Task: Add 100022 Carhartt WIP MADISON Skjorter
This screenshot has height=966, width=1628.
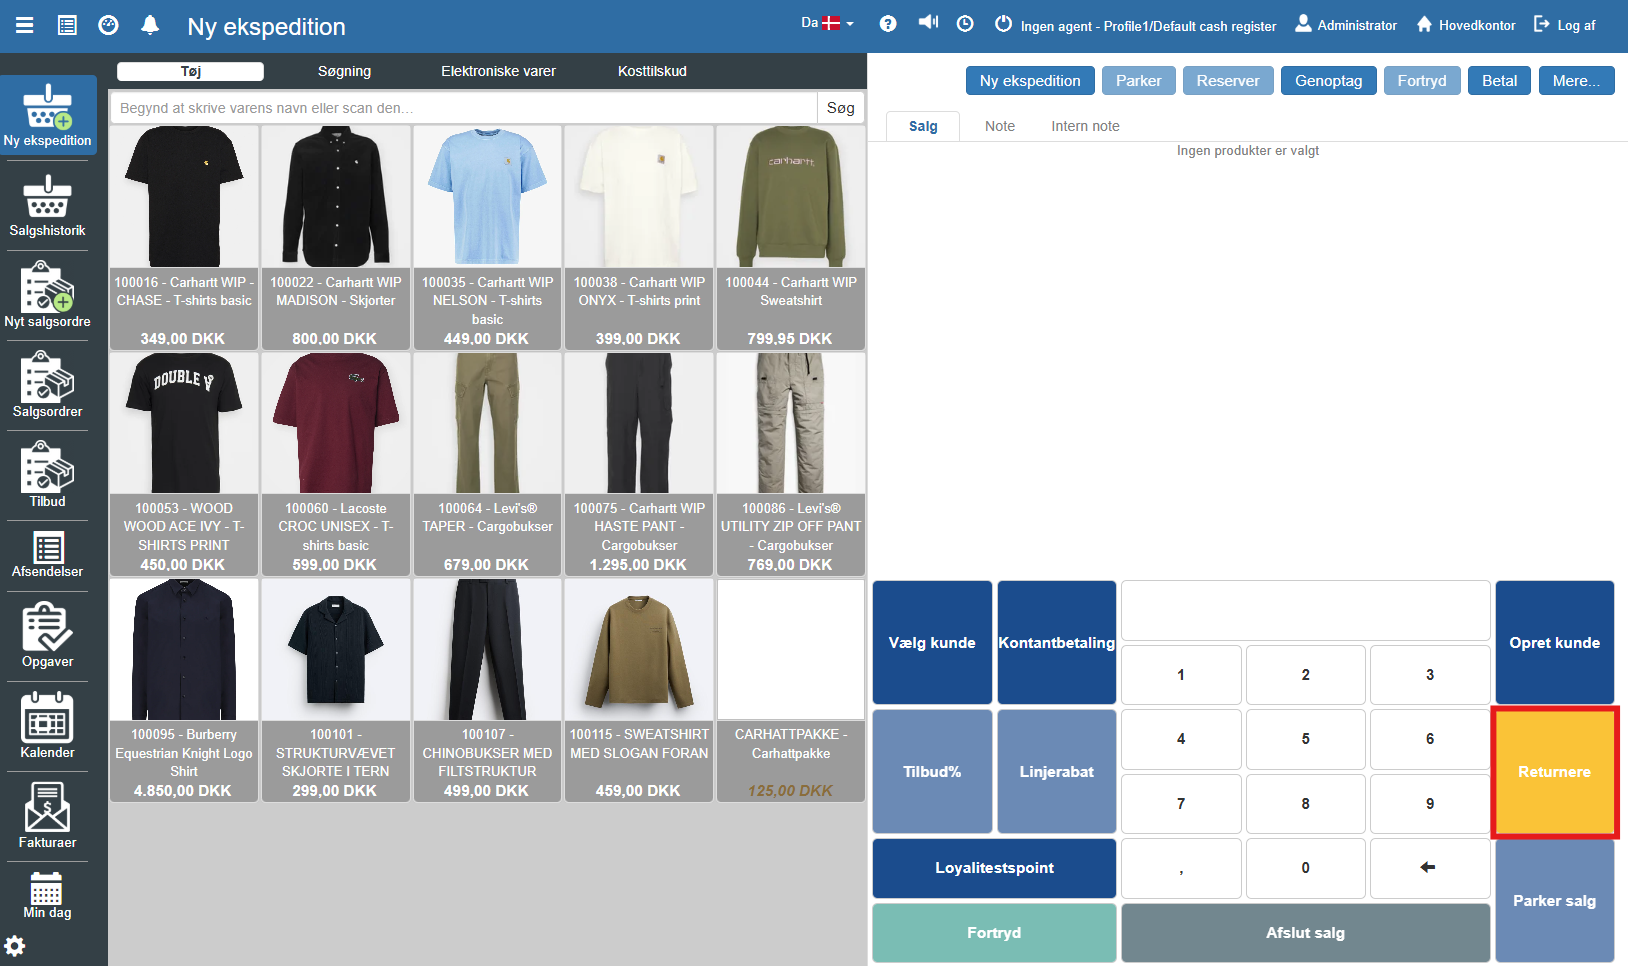Action: coord(336,238)
